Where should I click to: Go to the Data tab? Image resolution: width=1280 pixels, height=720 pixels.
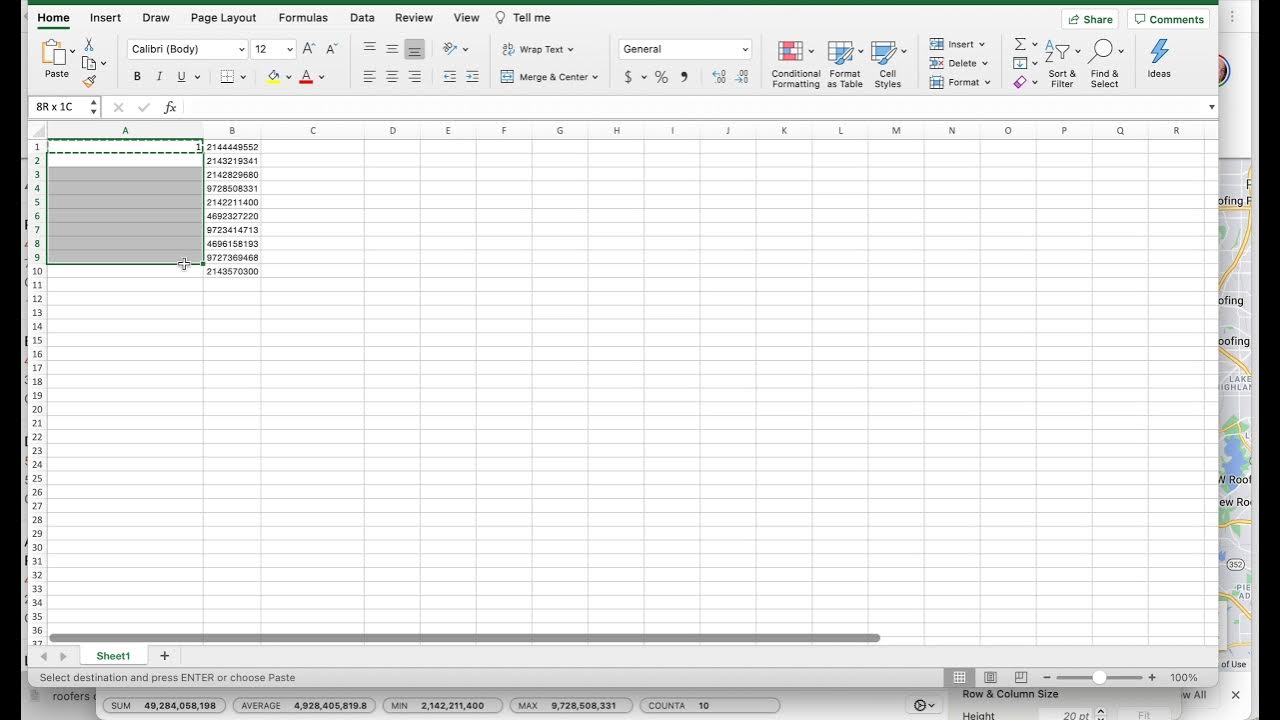[362, 18]
